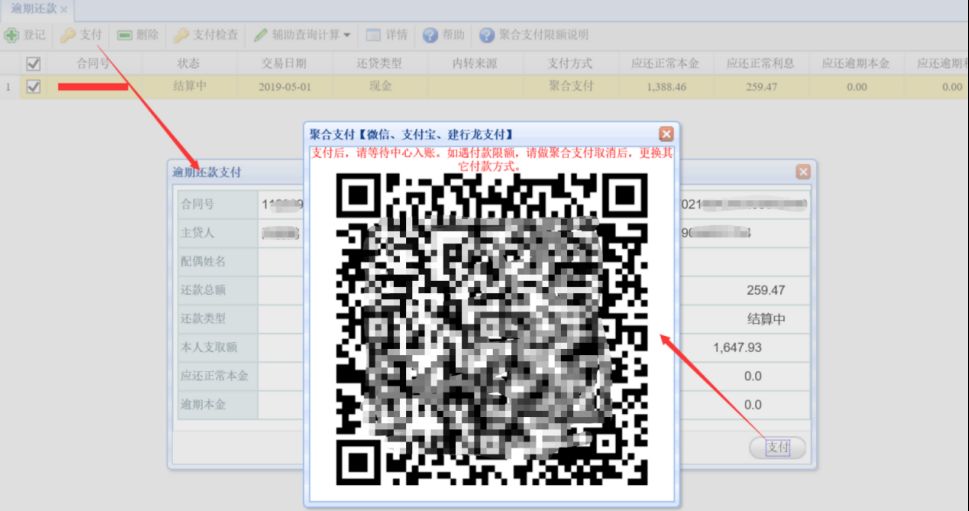Screen dimensions: 969x511
Task: Click the 删除 minus icon in toolbar
Action: (x=125, y=35)
